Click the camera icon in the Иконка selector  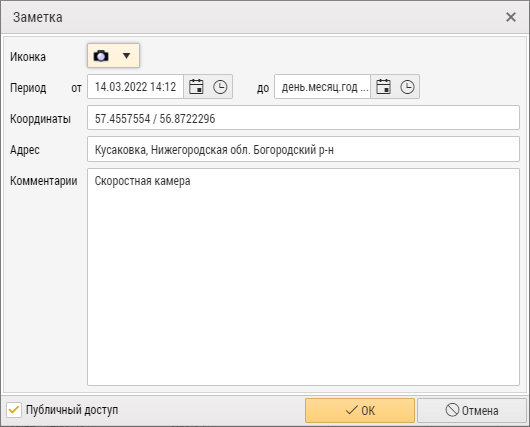[x=101, y=56]
